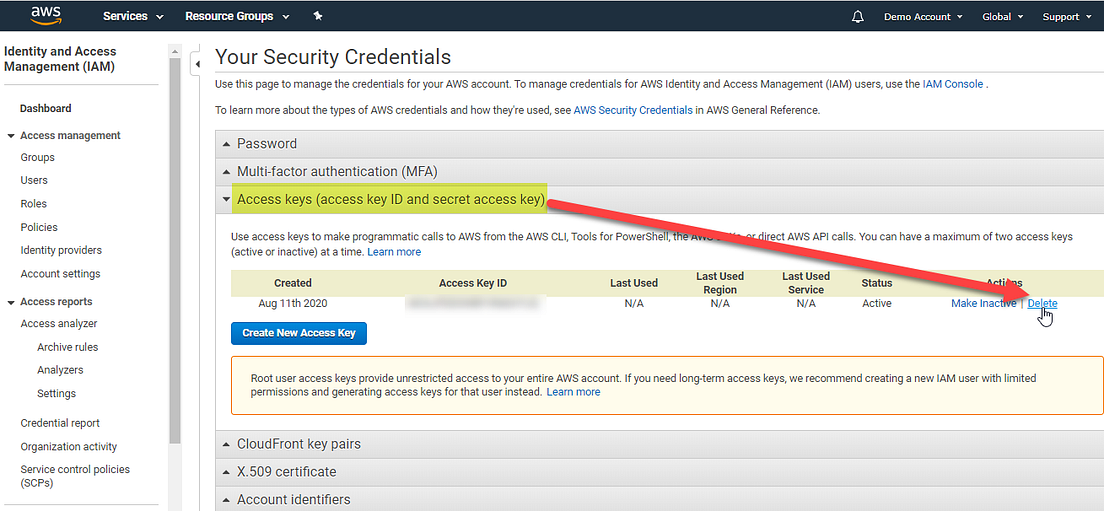Open Service control policies (SCPs)
The image size is (1104, 511).
(x=75, y=476)
